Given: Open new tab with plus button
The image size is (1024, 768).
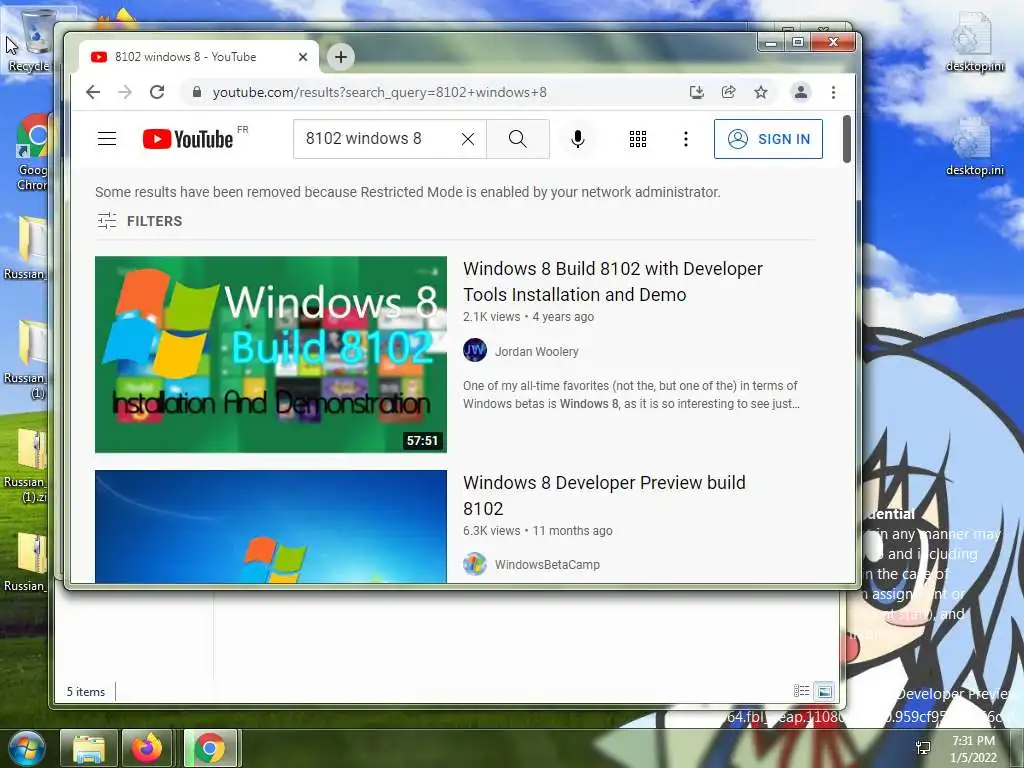Looking at the screenshot, I should (341, 57).
